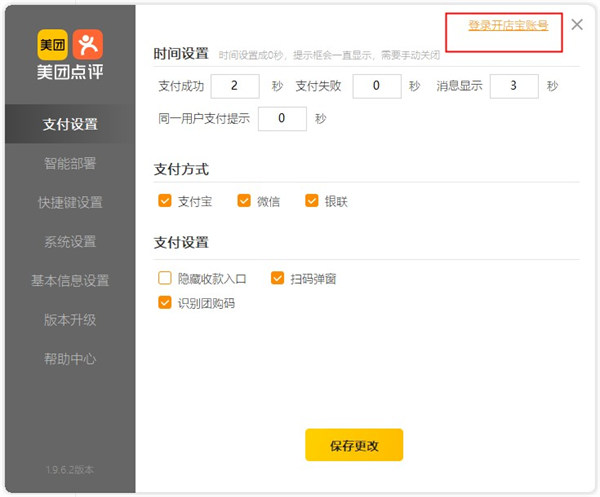Open 快捷键设置 in the sidebar
The width and height of the screenshot is (600, 497).
click(x=70, y=203)
